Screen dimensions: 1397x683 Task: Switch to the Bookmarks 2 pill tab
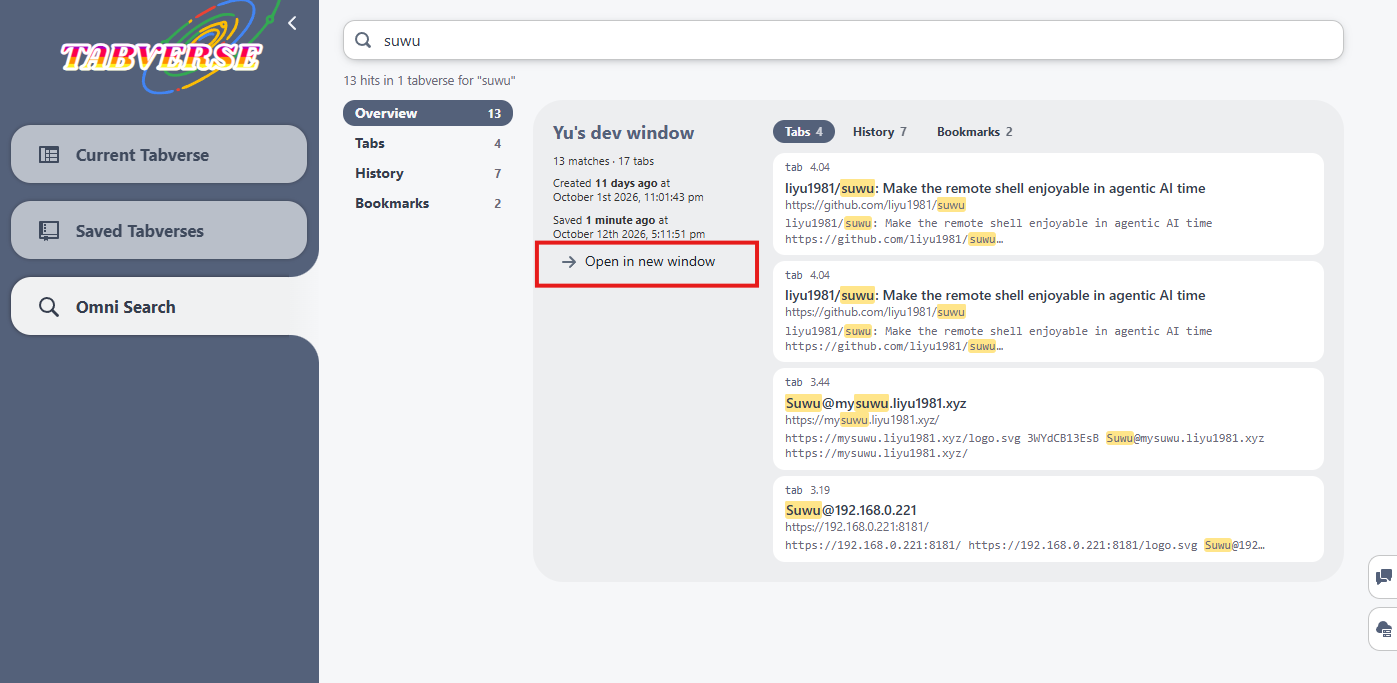point(974,132)
